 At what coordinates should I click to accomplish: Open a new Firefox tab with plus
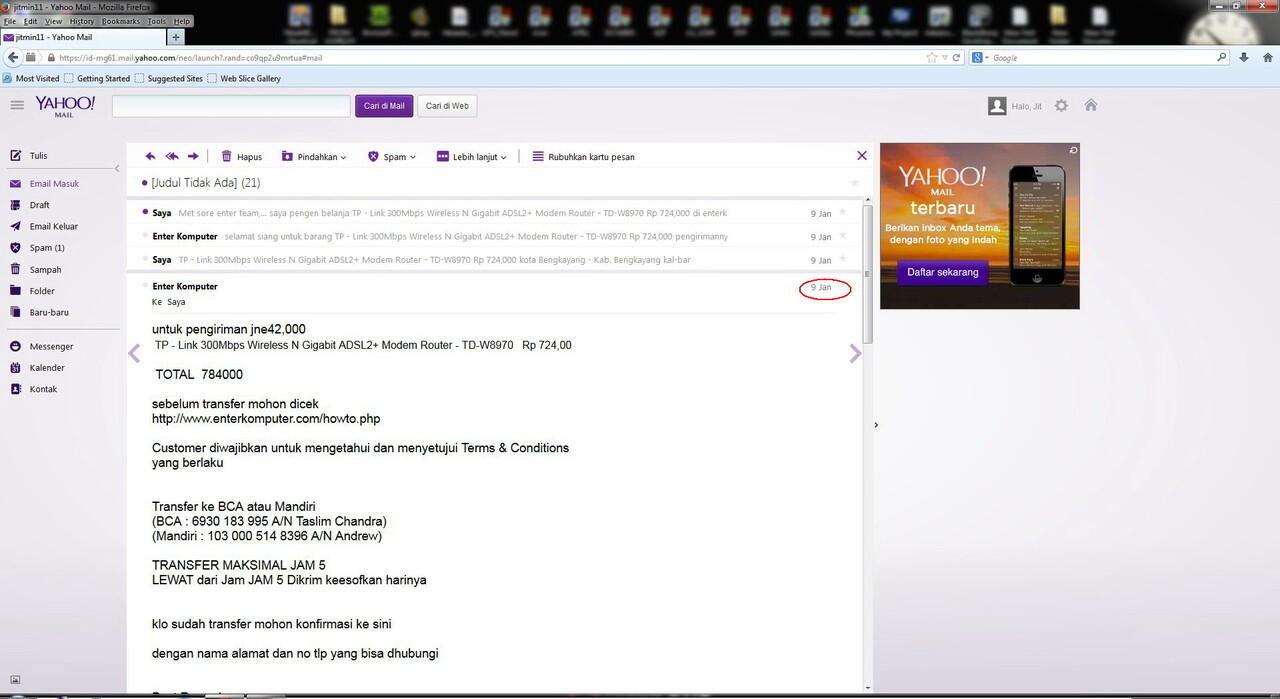pyautogui.click(x=177, y=37)
